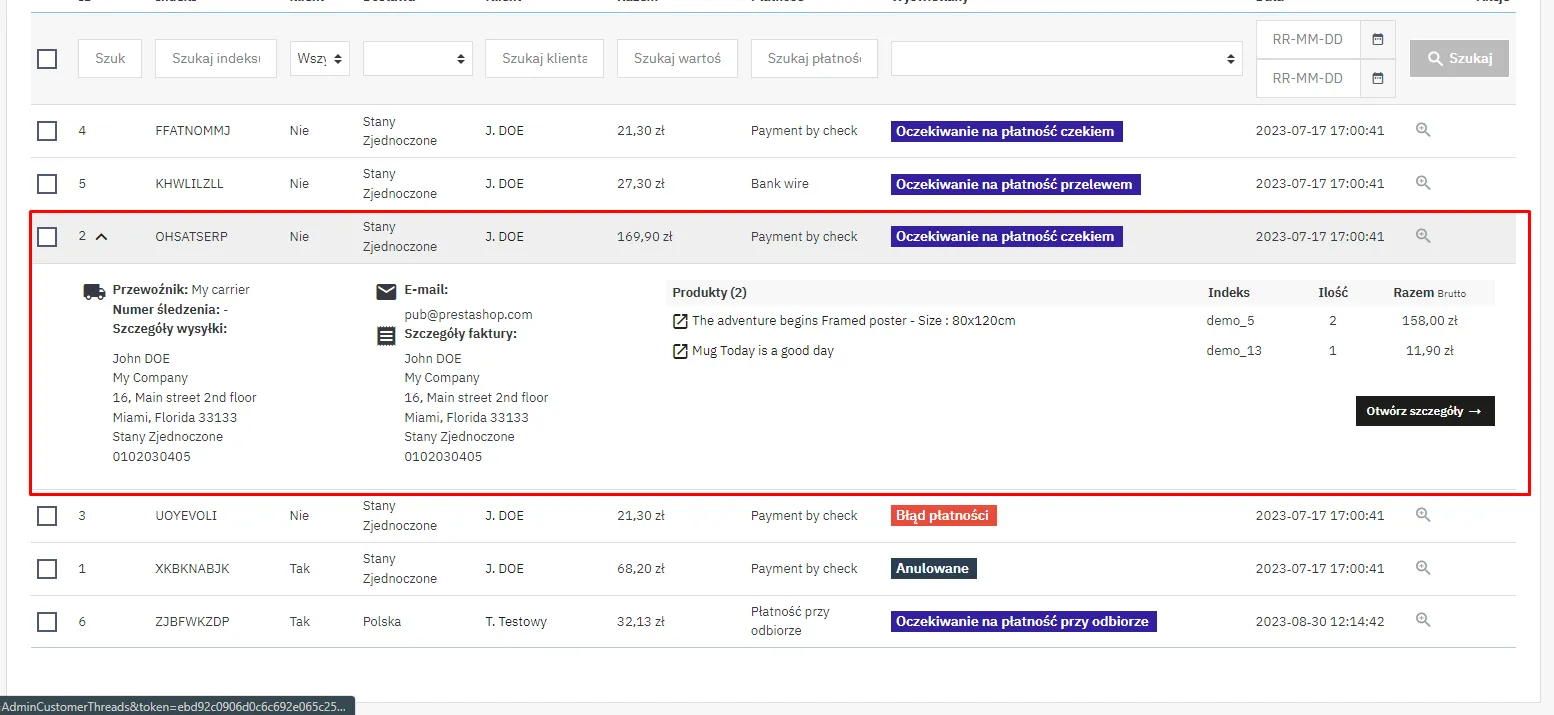
Task: Open view icon for order UOYEVOLI
Action: [x=1423, y=515]
